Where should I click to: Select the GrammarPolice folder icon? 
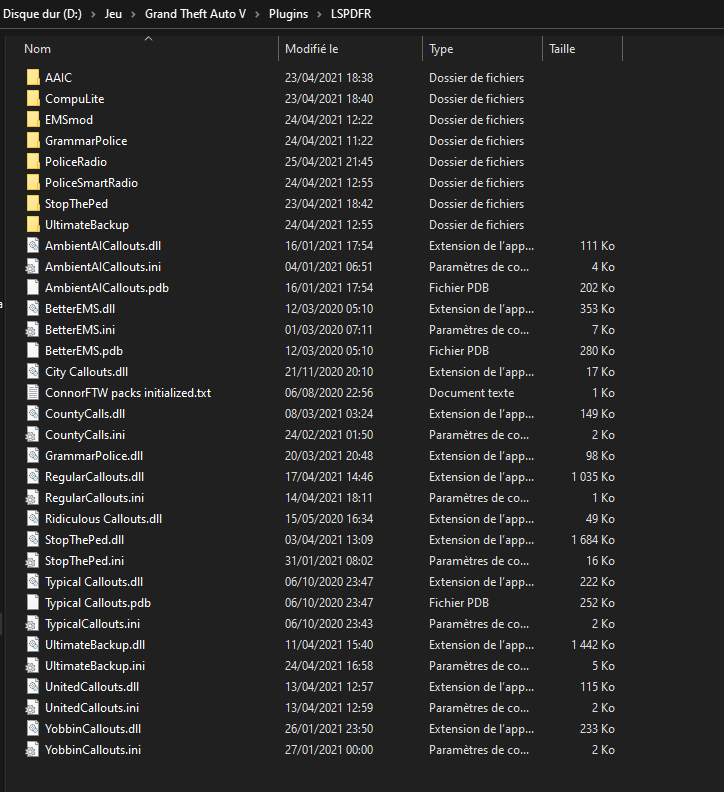(x=33, y=140)
